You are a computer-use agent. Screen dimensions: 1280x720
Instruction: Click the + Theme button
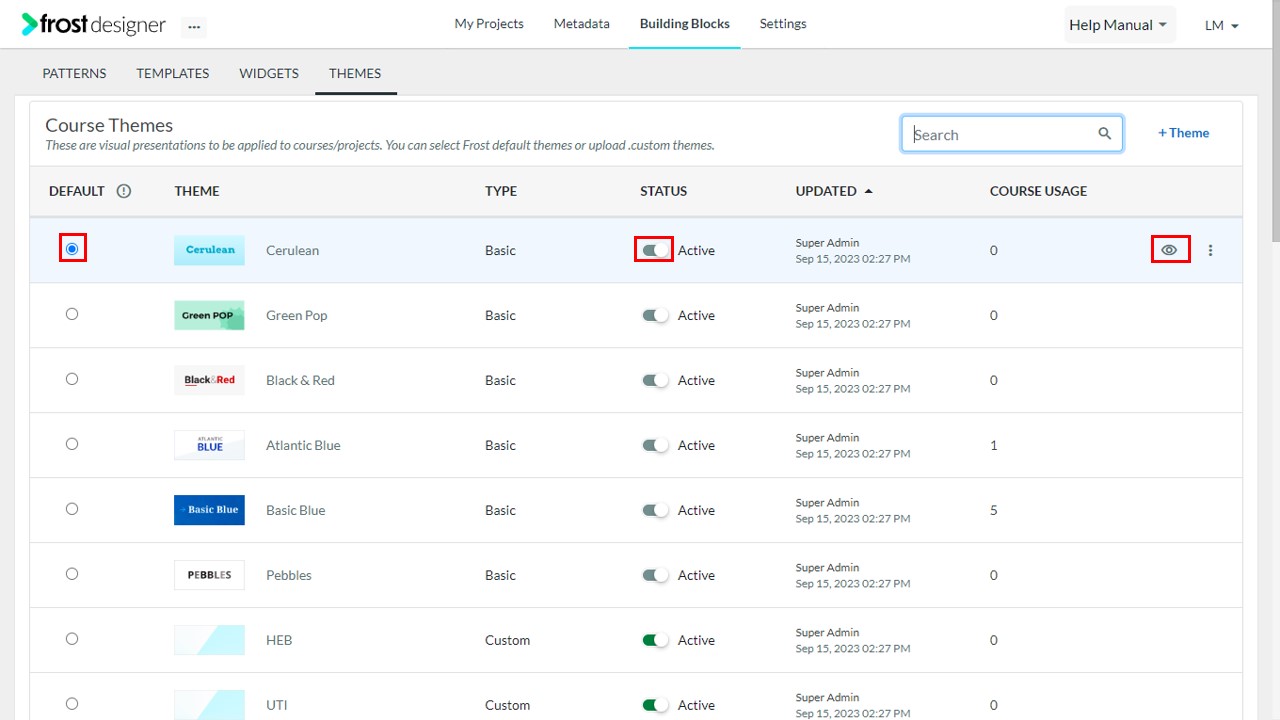point(1184,133)
